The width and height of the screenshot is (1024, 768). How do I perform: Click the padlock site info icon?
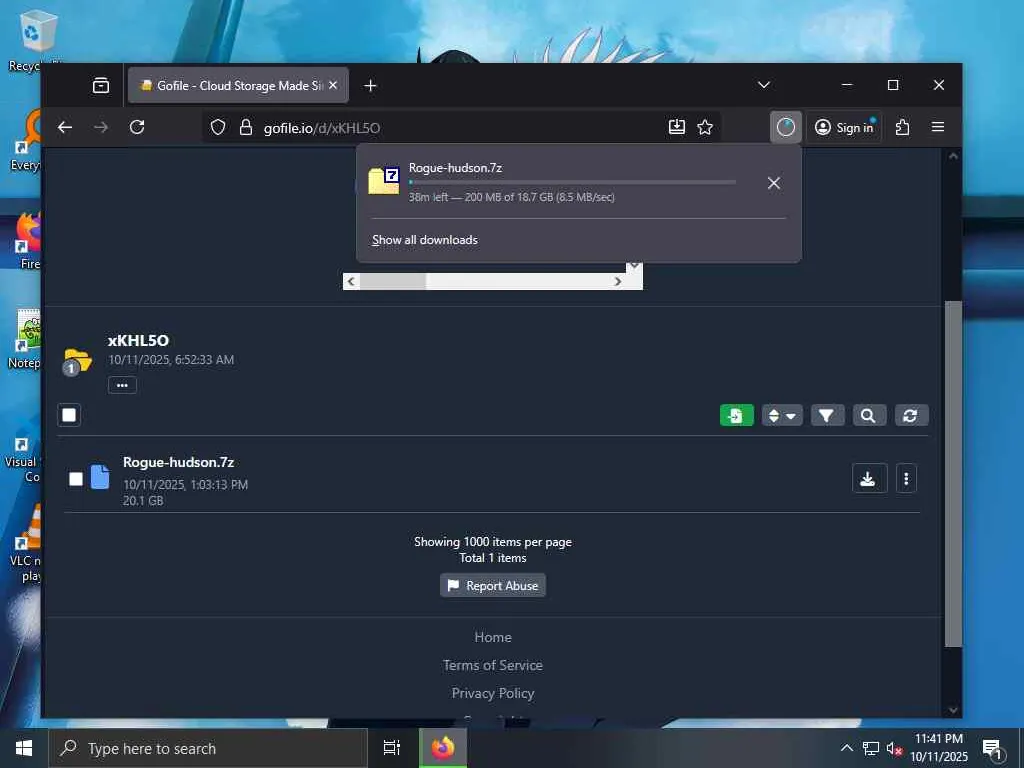click(246, 127)
